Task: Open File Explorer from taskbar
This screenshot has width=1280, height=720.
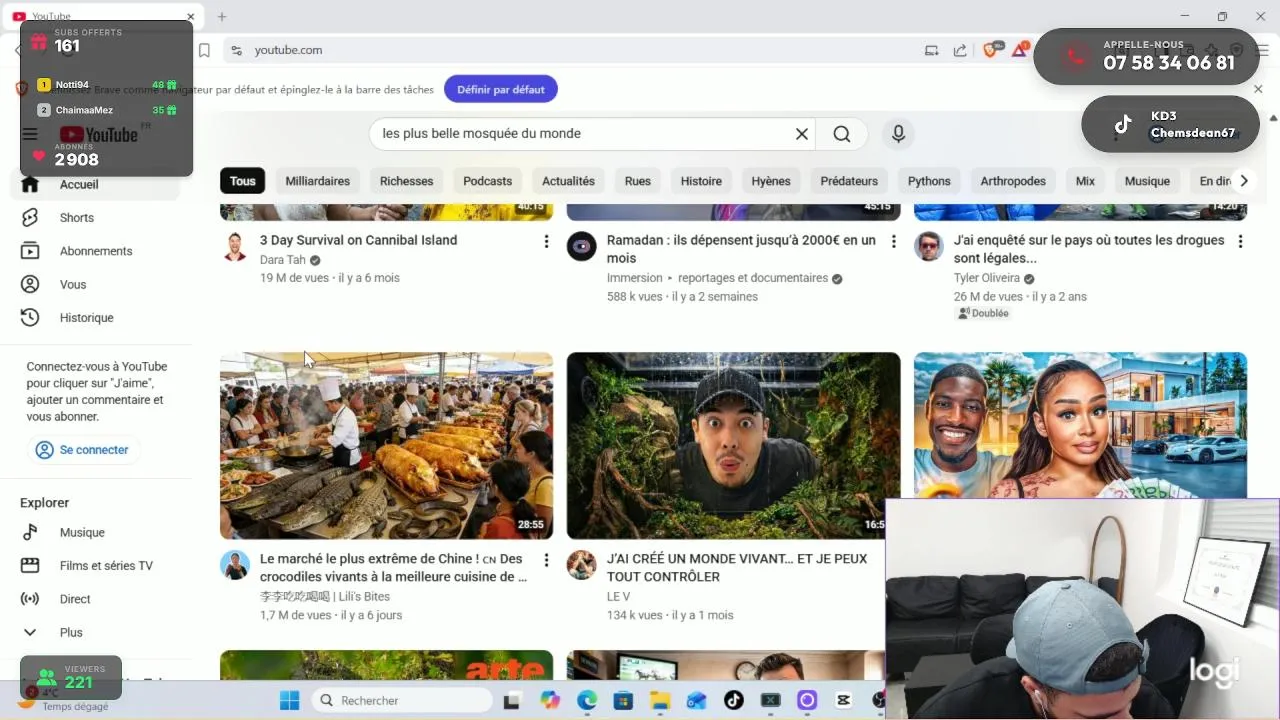Action: [660, 700]
